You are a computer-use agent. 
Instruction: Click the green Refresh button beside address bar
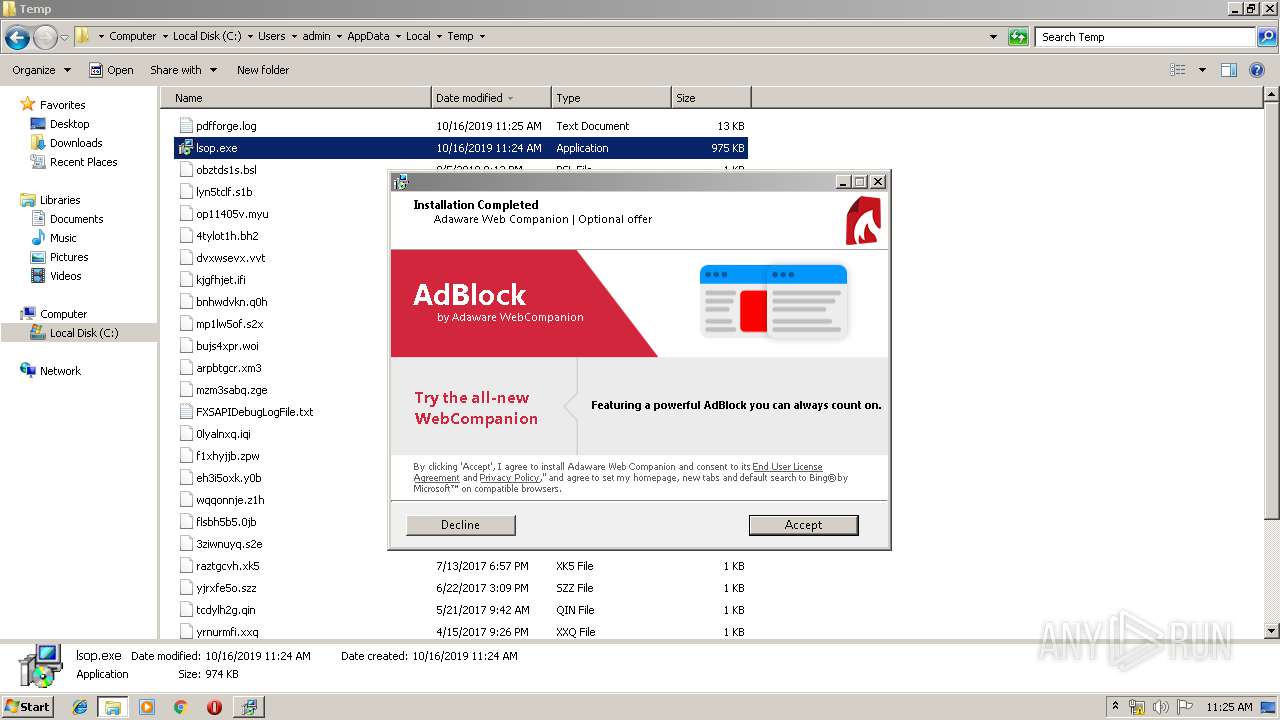point(1018,37)
